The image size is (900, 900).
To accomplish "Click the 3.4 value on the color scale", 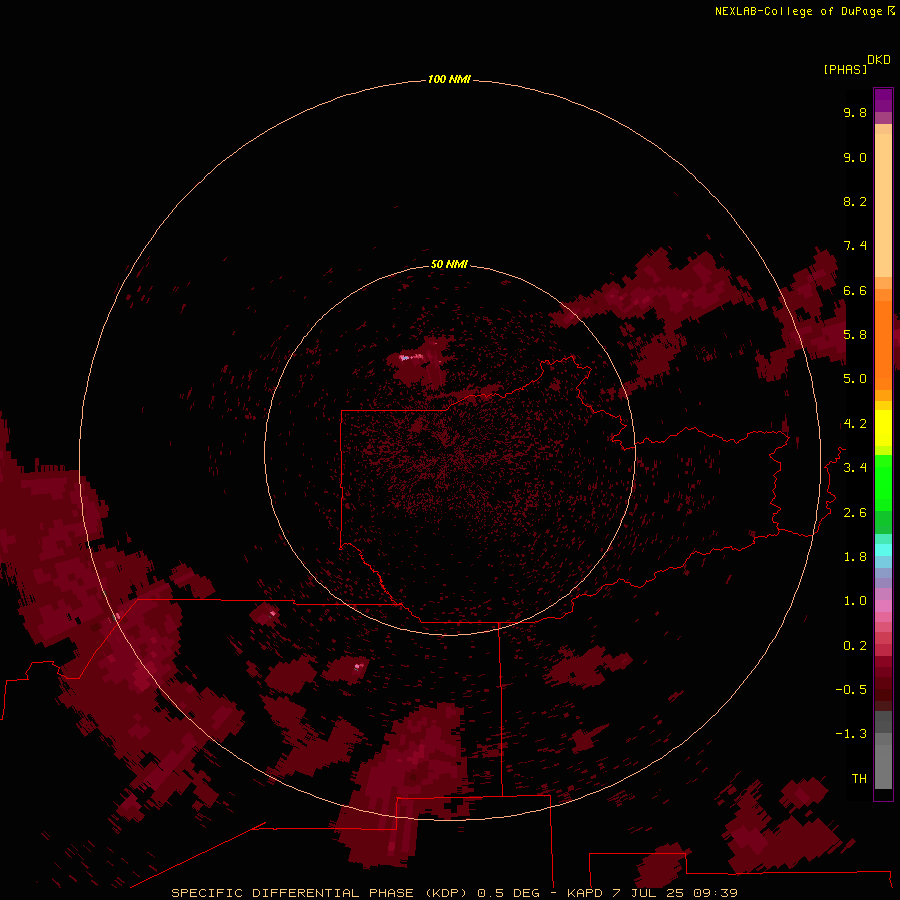I will click(855, 468).
